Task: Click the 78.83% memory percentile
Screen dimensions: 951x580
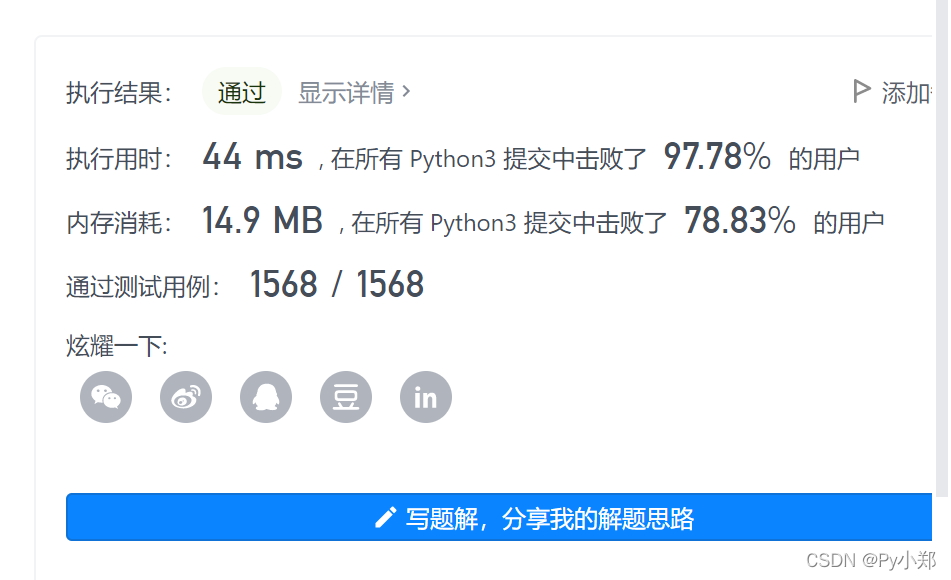Action: (x=738, y=220)
